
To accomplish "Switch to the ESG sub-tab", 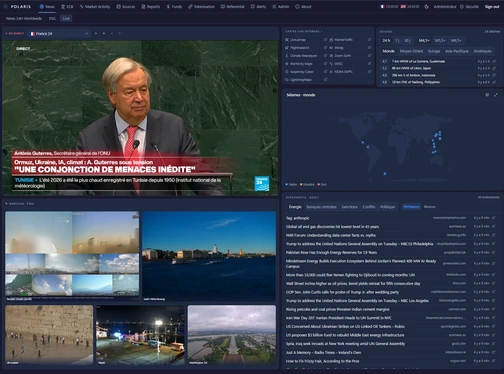I will point(52,18).
